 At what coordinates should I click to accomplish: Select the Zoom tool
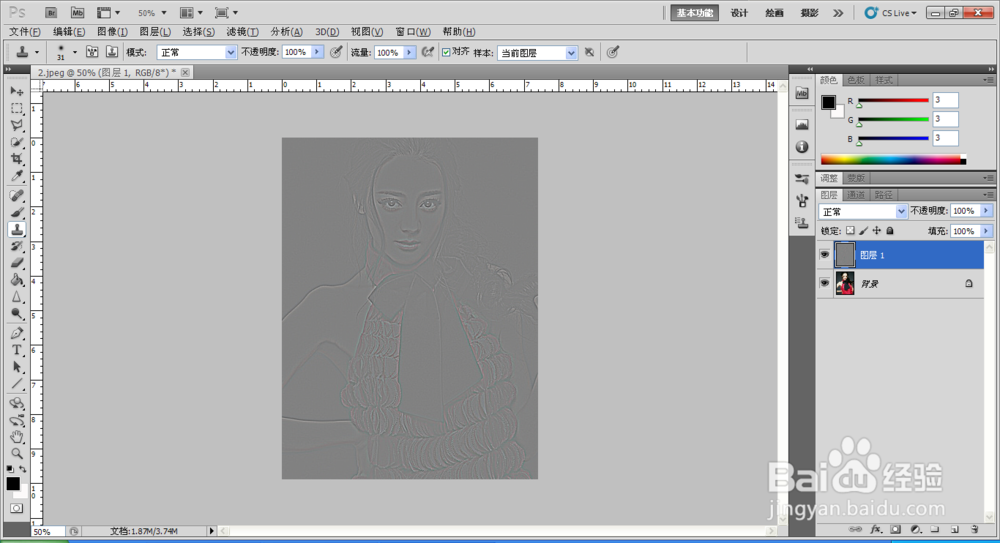17,454
